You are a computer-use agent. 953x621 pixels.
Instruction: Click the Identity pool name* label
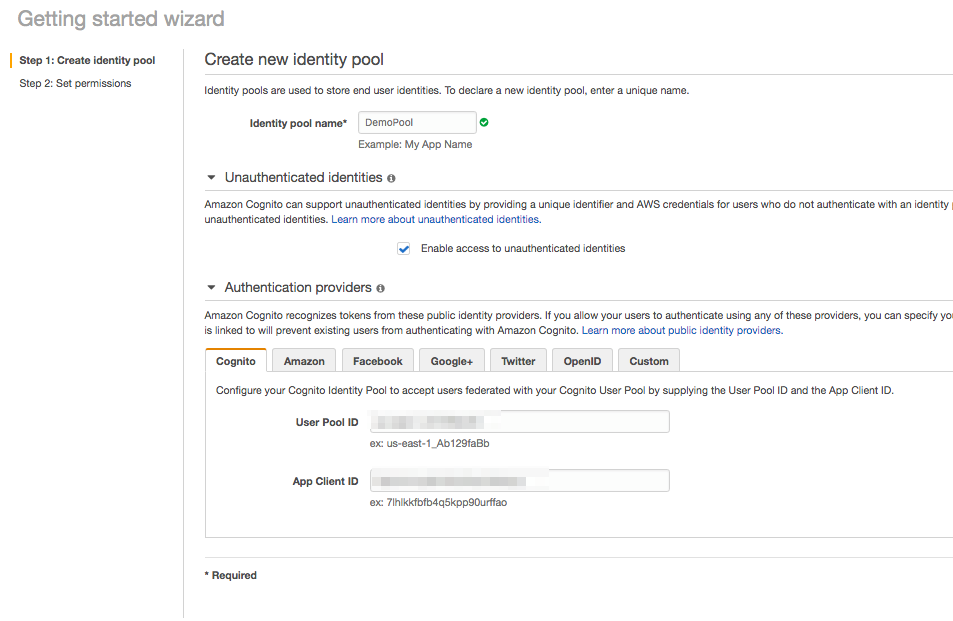(298, 123)
